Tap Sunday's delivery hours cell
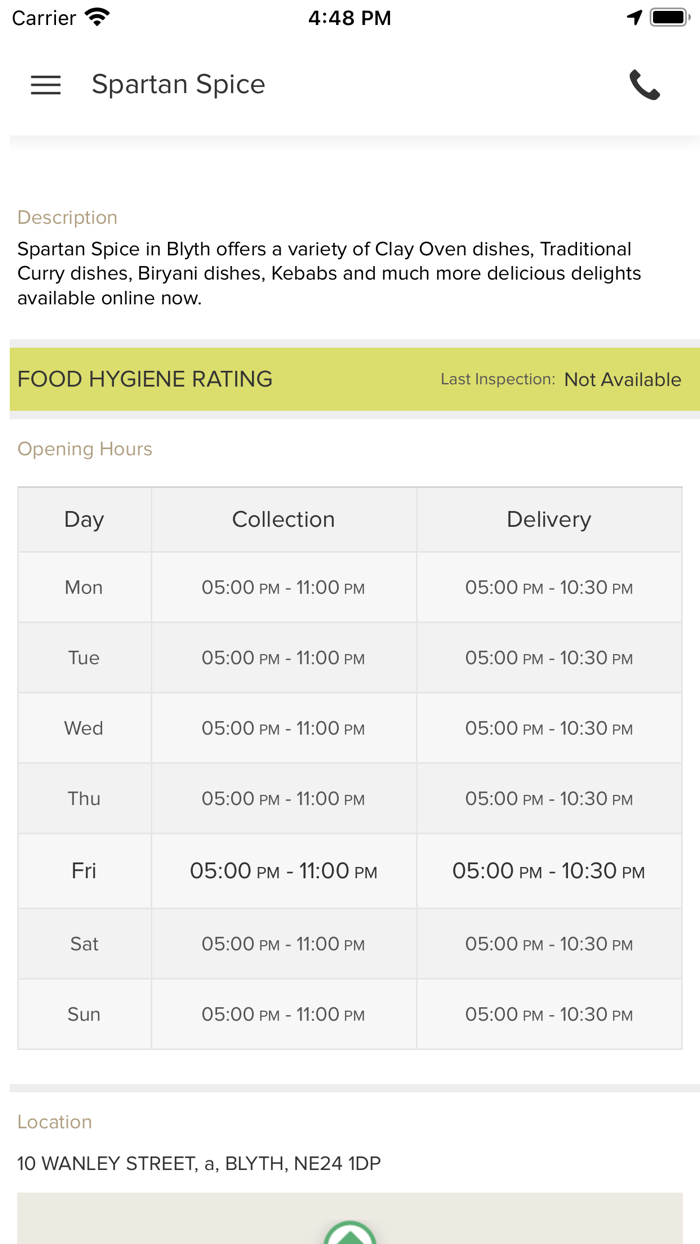 tap(548, 1015)
